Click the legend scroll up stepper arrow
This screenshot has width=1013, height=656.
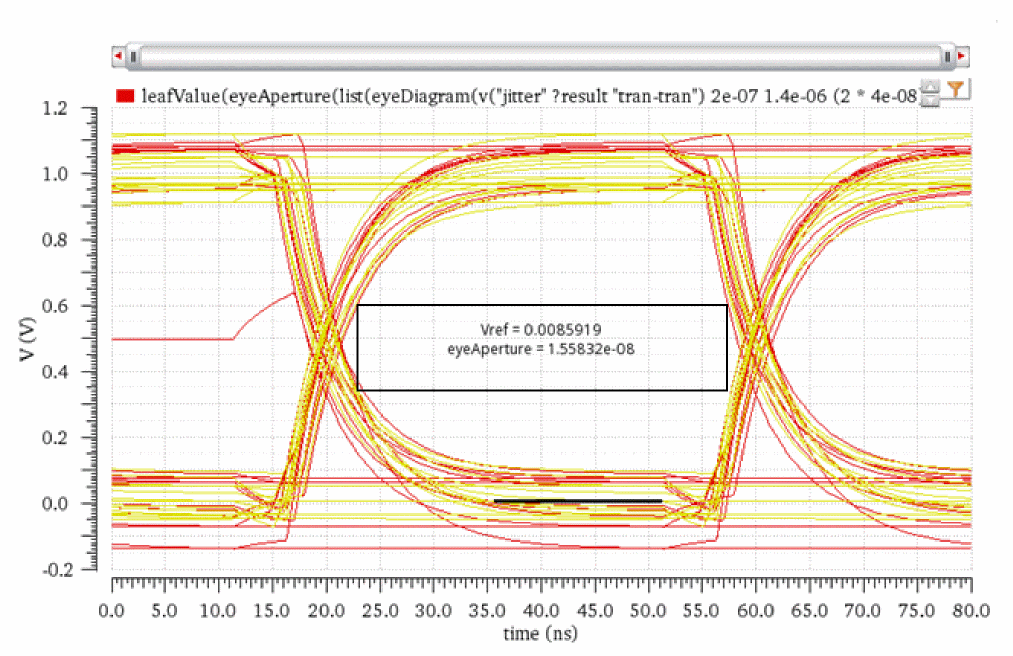pos(931,88)
